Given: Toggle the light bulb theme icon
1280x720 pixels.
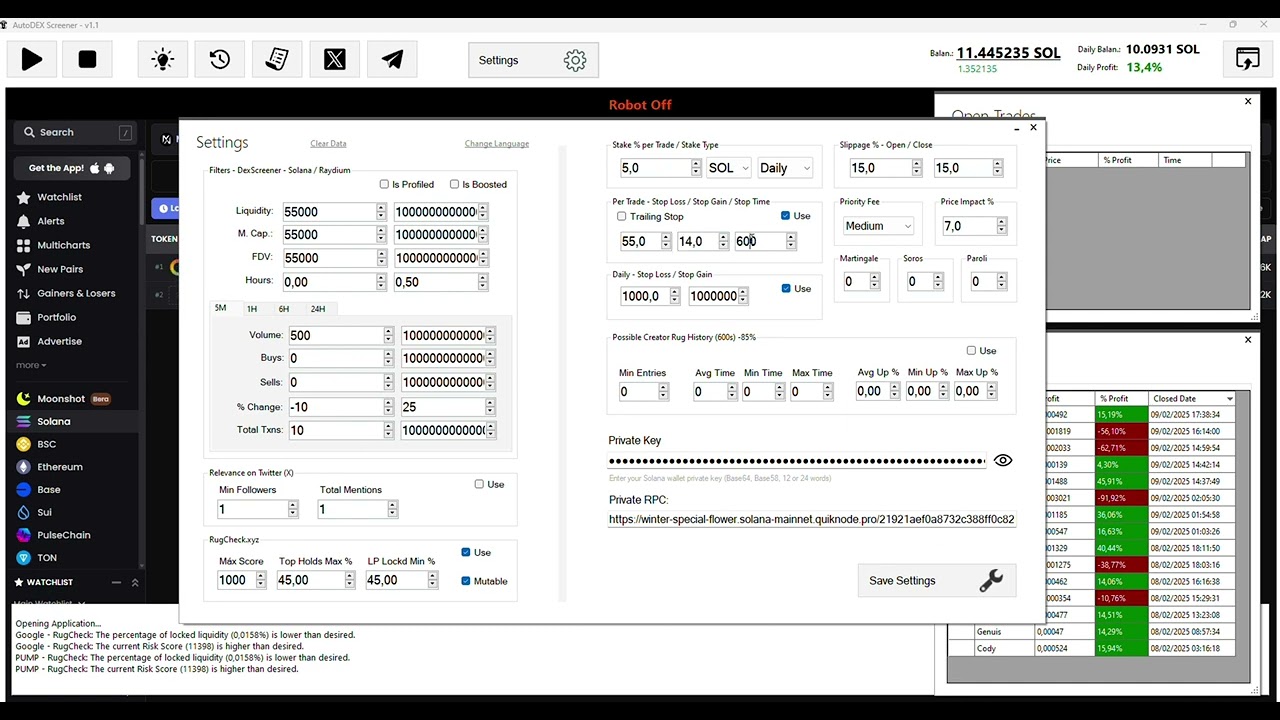Looking at the screenshot, I should [x=162, y=60].
